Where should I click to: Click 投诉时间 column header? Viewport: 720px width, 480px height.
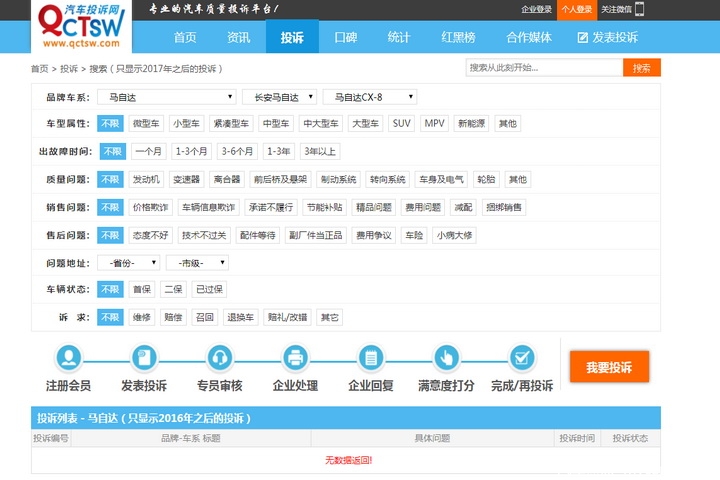click(577, 439)
